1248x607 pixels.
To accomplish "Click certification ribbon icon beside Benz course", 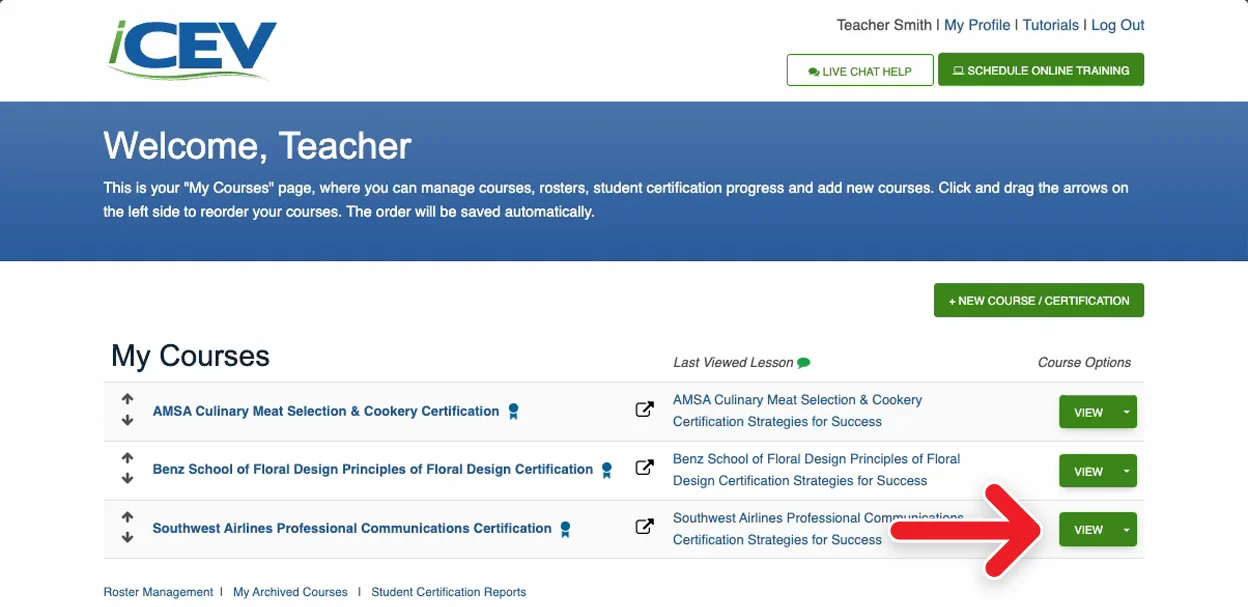I will point(607,470).
